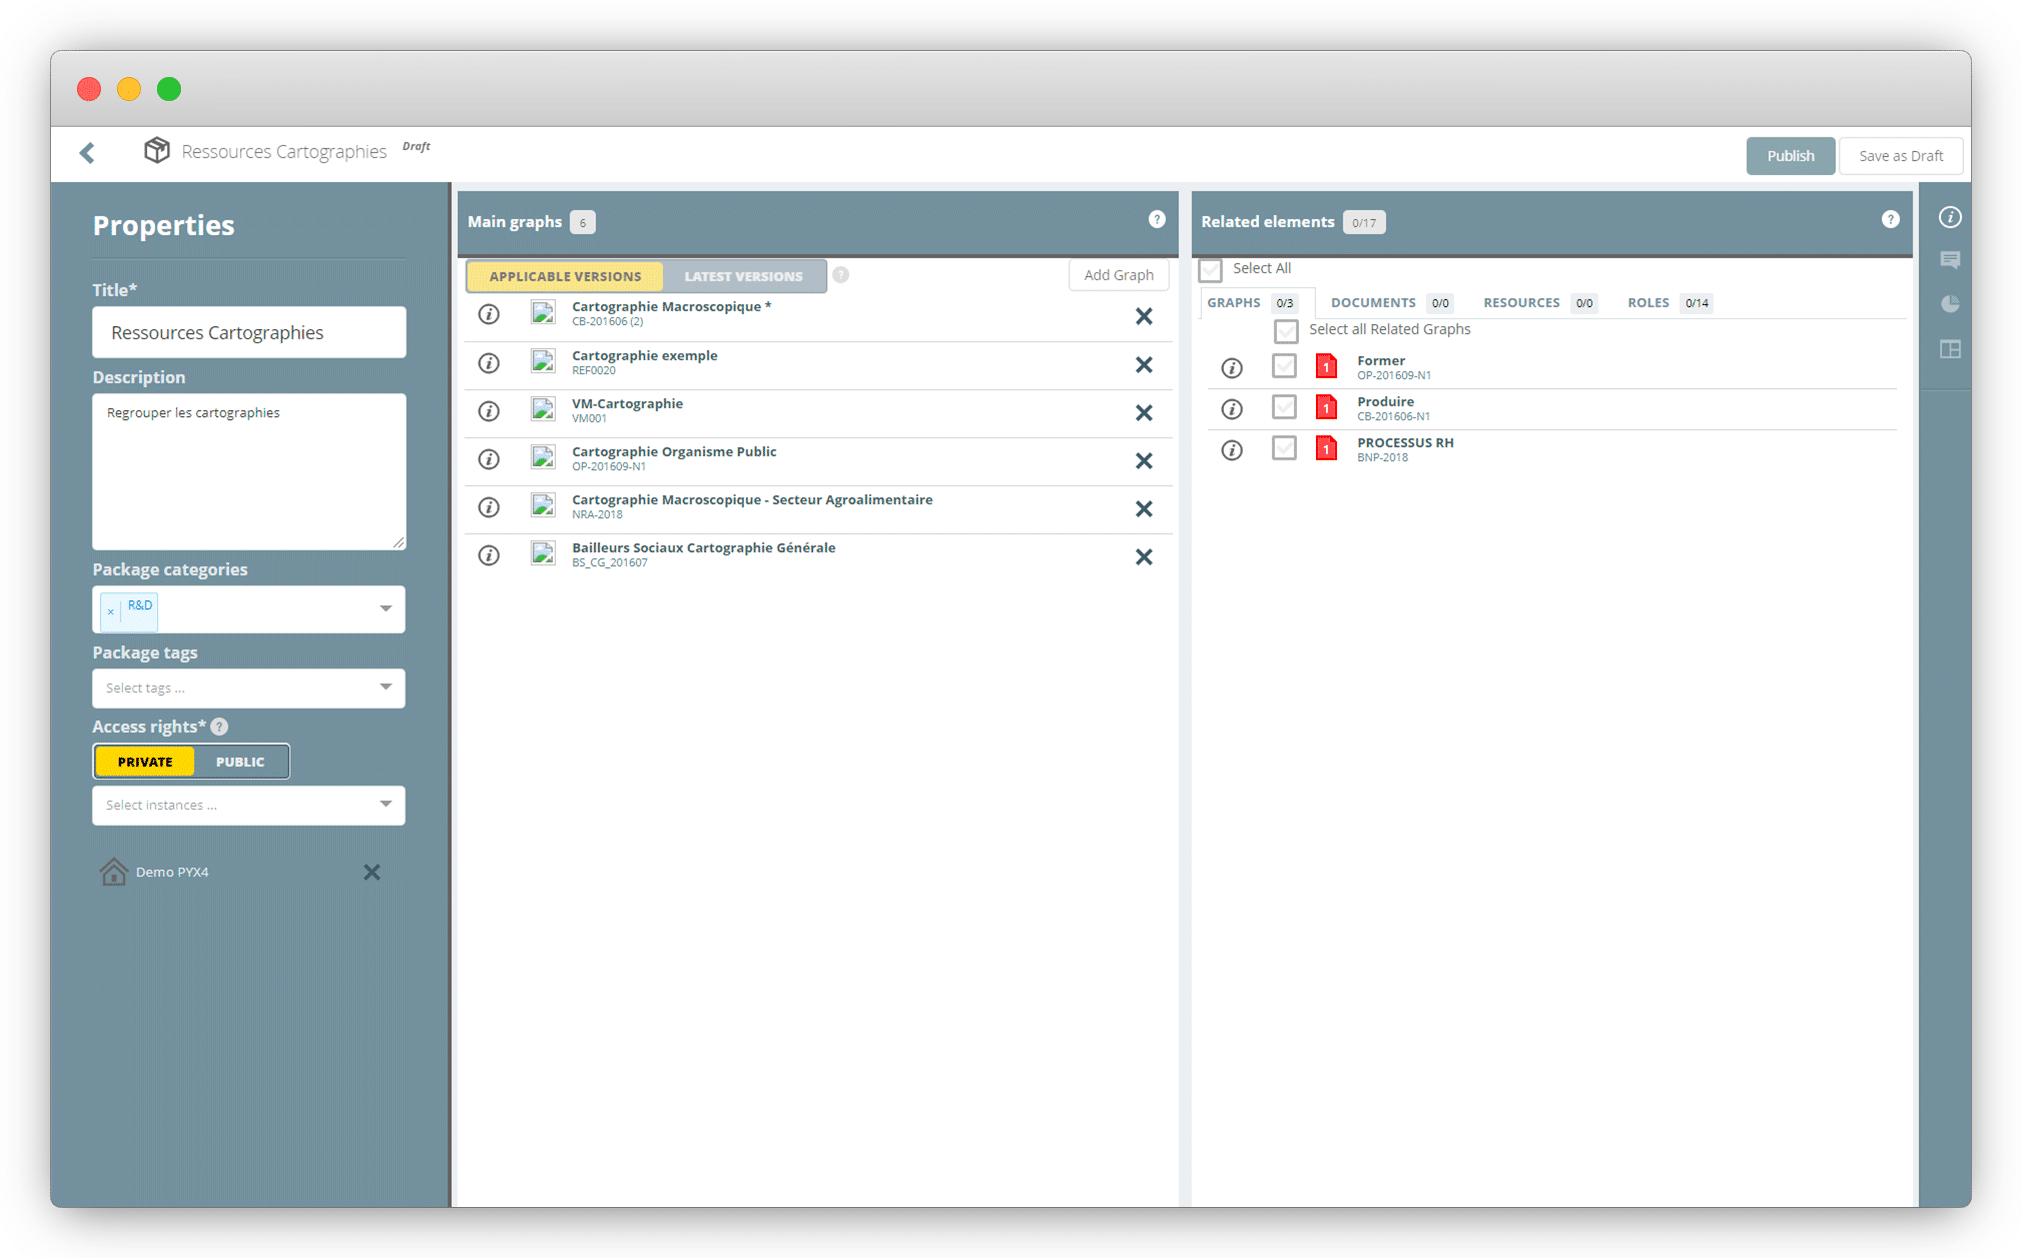Remove the R&D category tag
The width and height of the screenshot is (2022, 1258).
pos(111,611)
